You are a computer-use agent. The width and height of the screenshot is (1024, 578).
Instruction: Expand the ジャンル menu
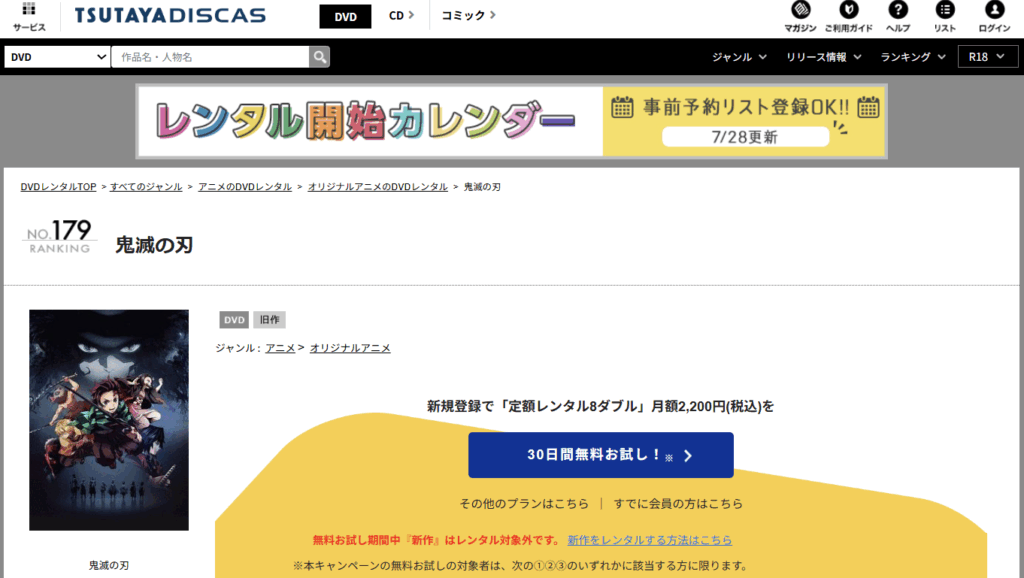[x=739, y=57]
